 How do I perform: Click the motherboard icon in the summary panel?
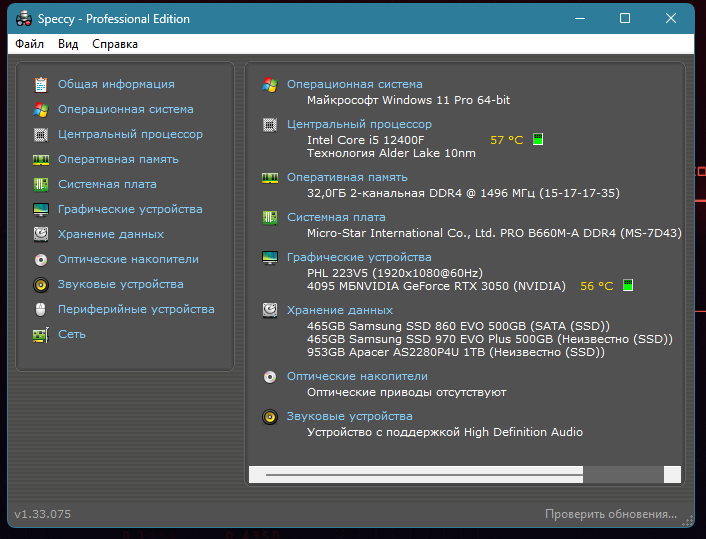click(270, 218)
